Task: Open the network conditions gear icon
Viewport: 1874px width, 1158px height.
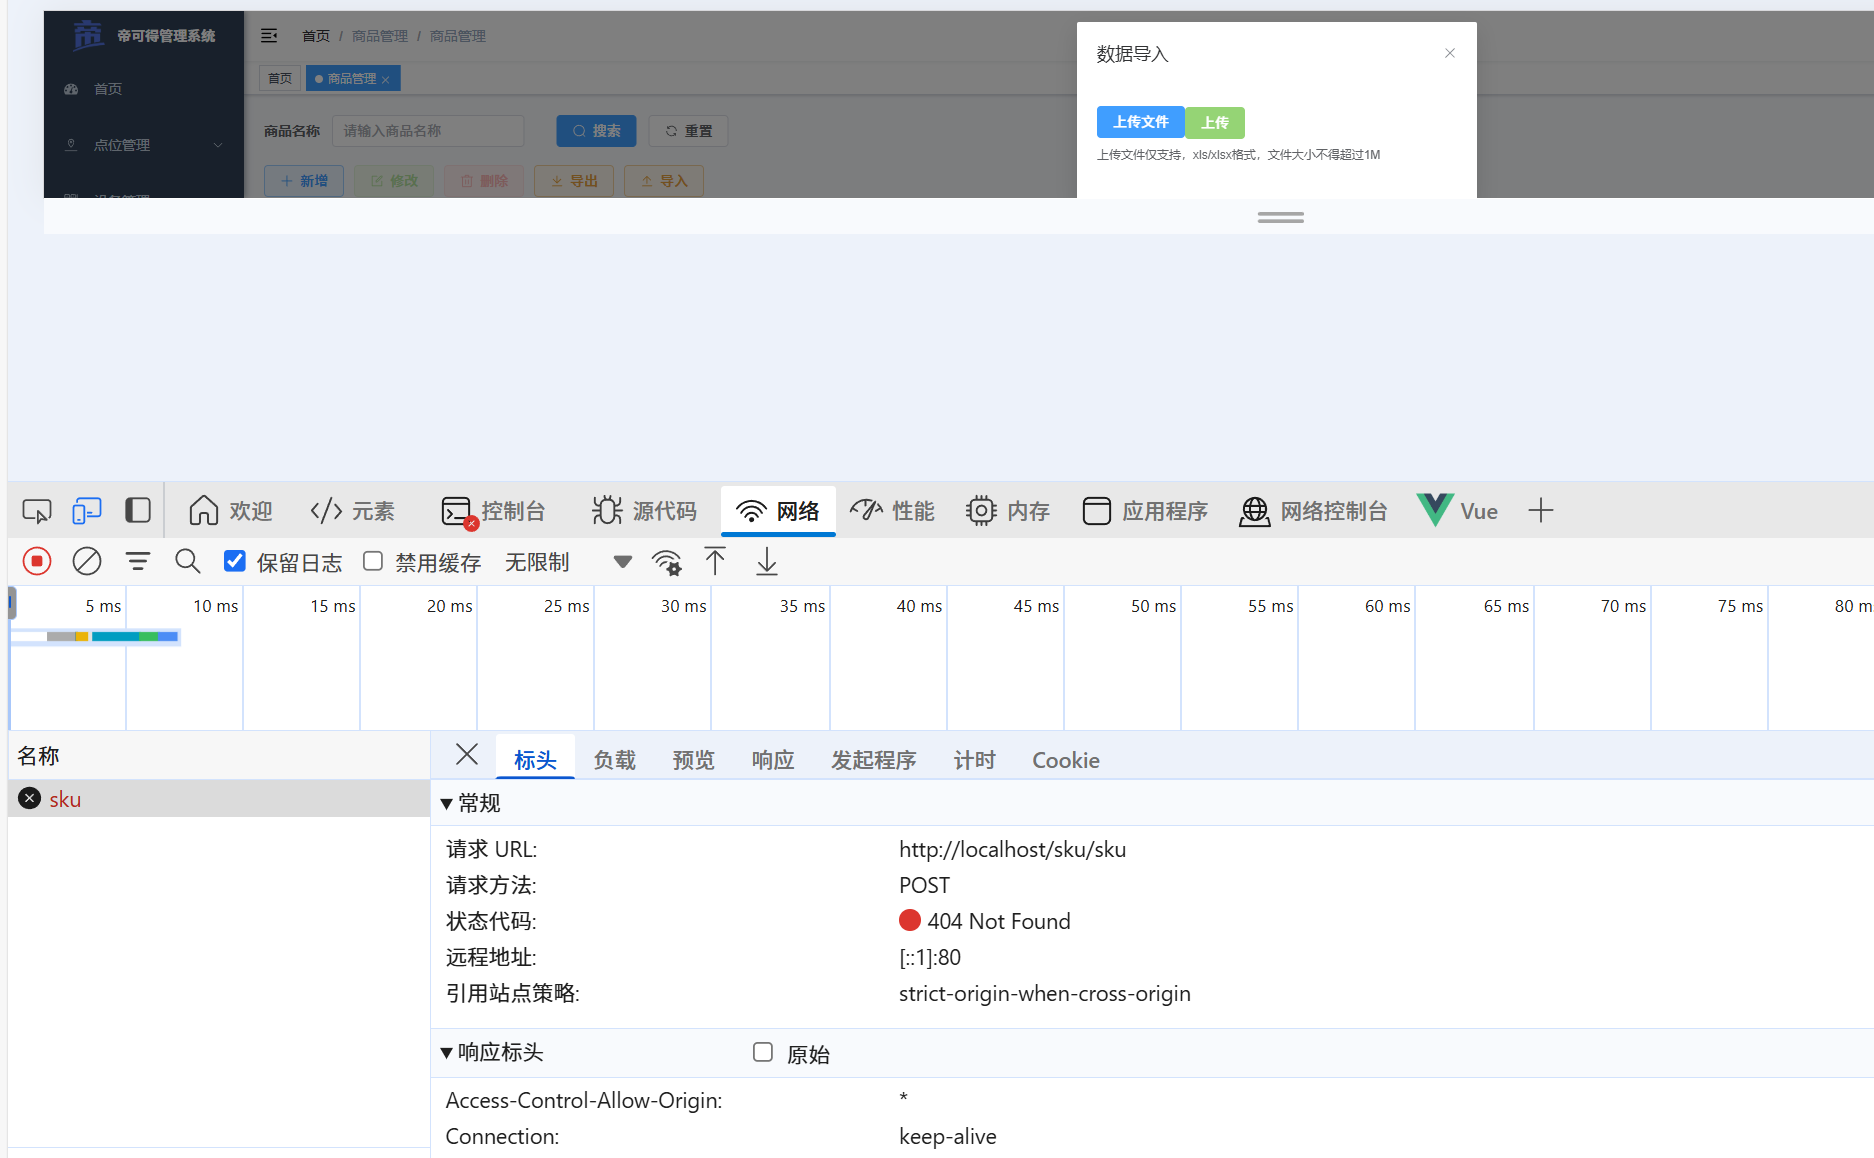Action: pyautogui.click(x=667, y=561)
